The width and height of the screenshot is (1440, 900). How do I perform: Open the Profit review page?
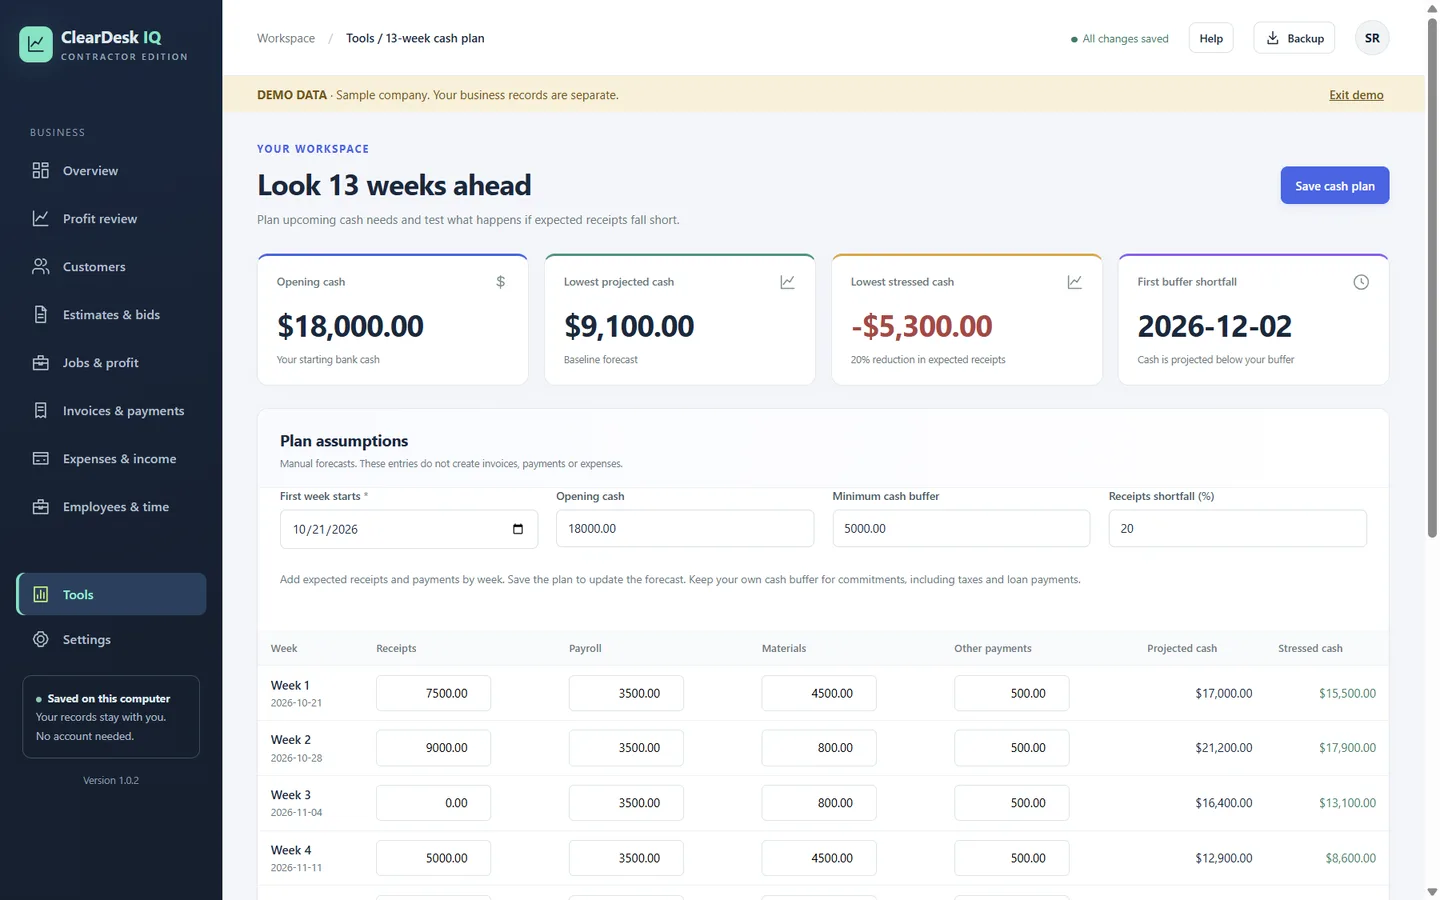coord(111,219)
